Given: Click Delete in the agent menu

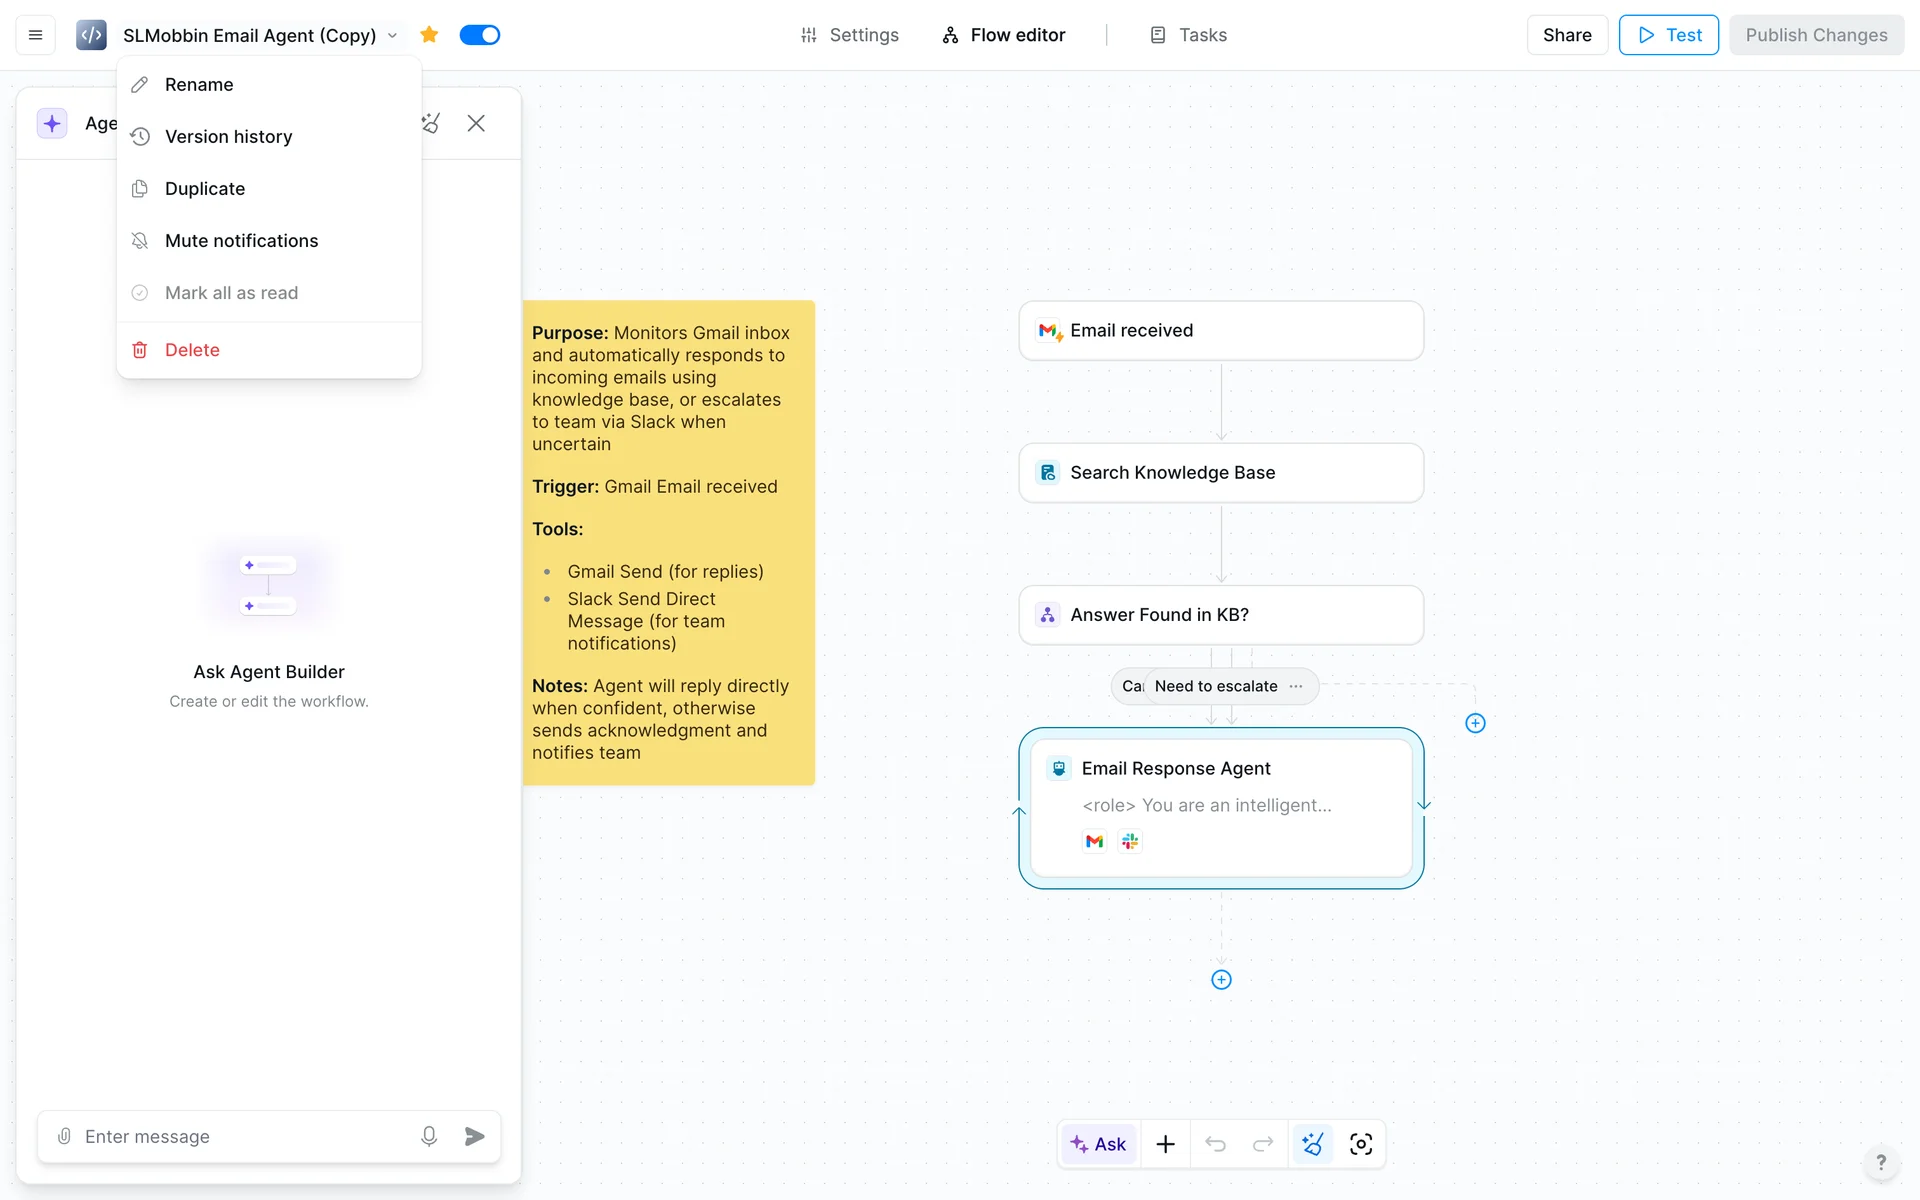Looking at the screenshot, I should tap(192, 350).
